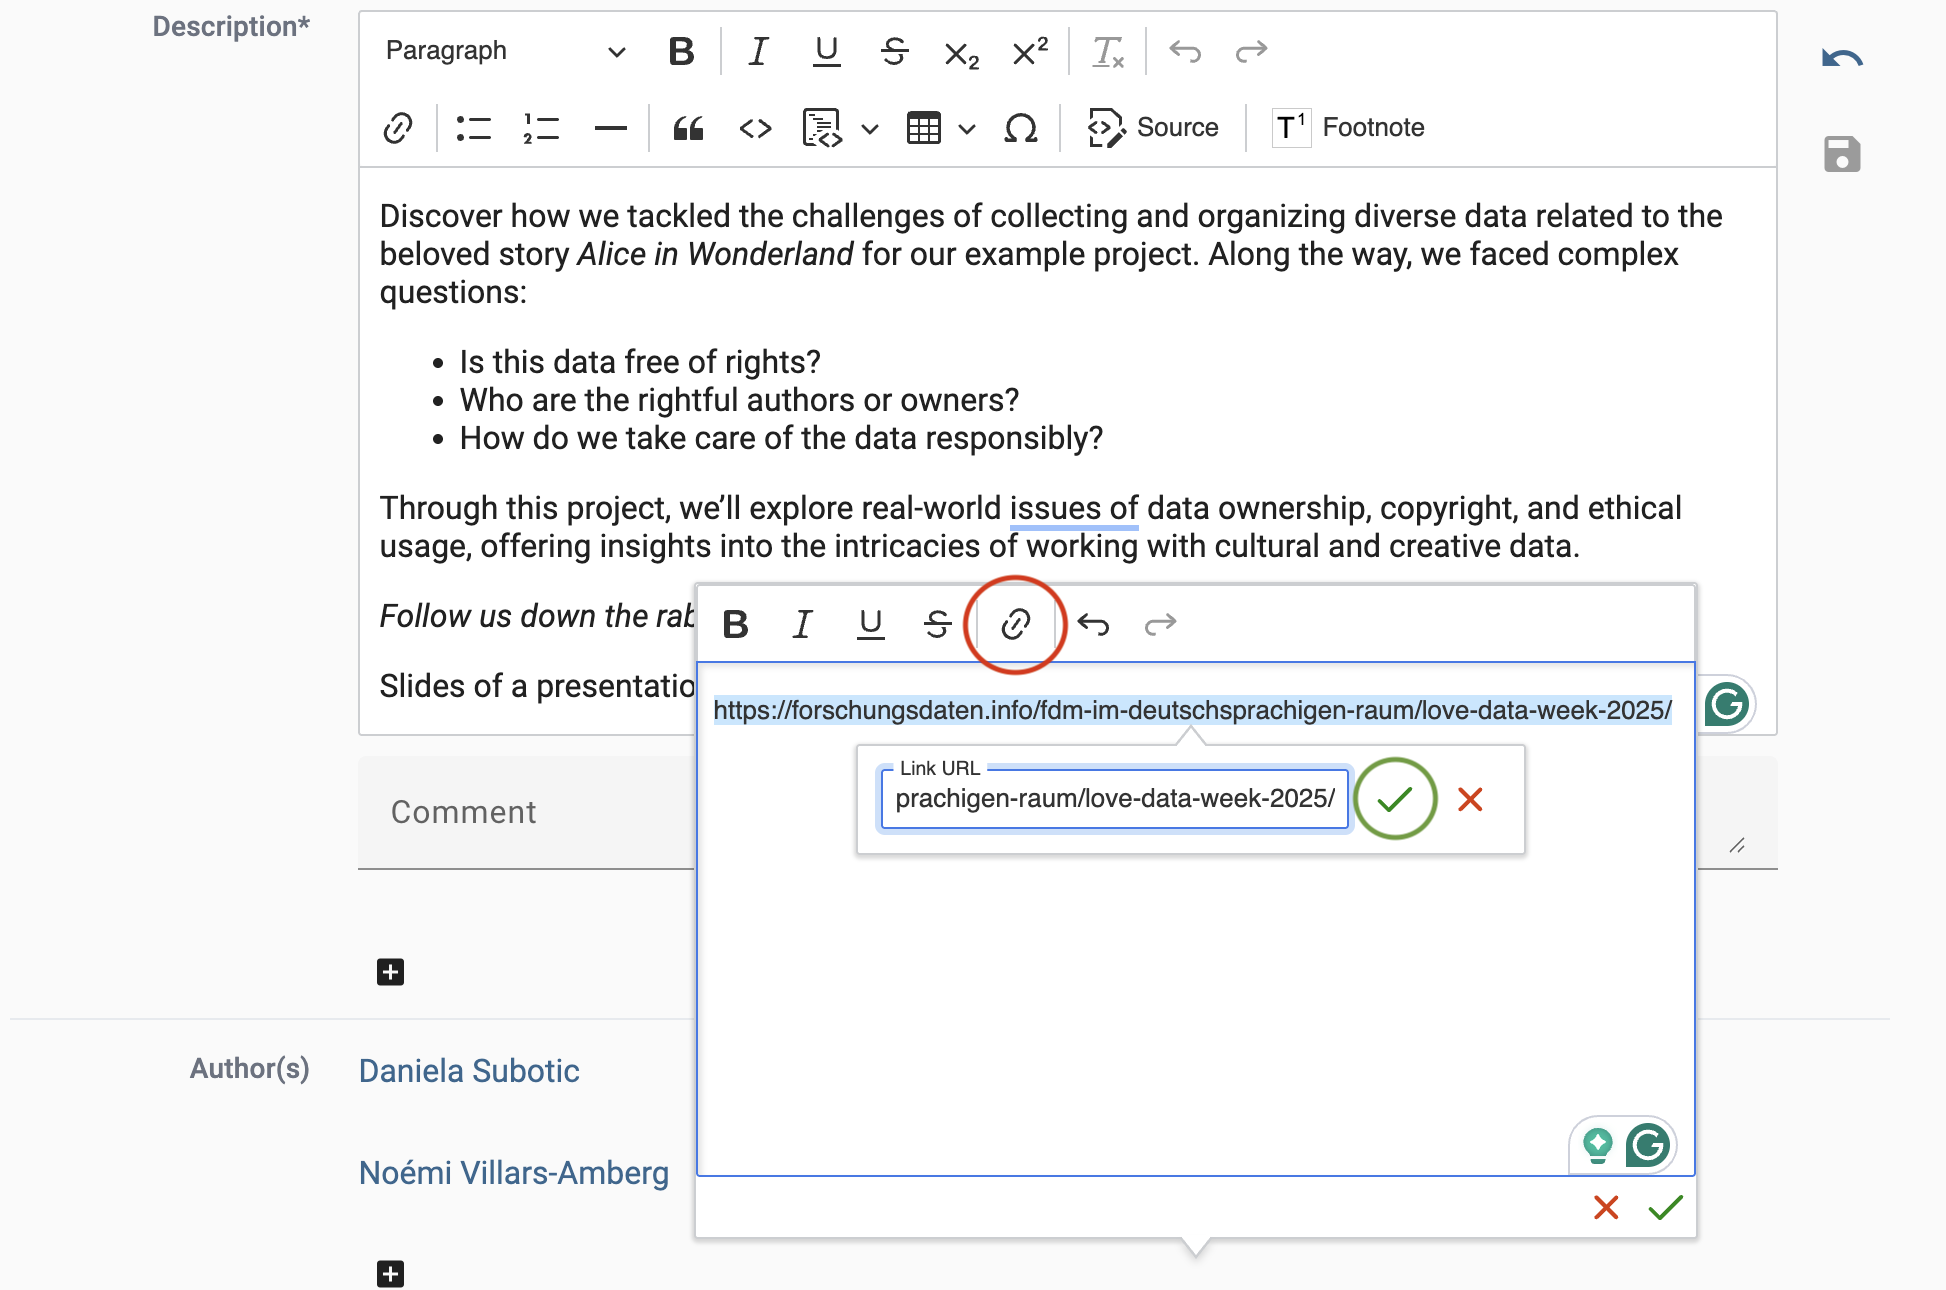The image size is (1946, 1290).
Task: Toggle bold formatting in the main toolbar
Action: point(681,51)
